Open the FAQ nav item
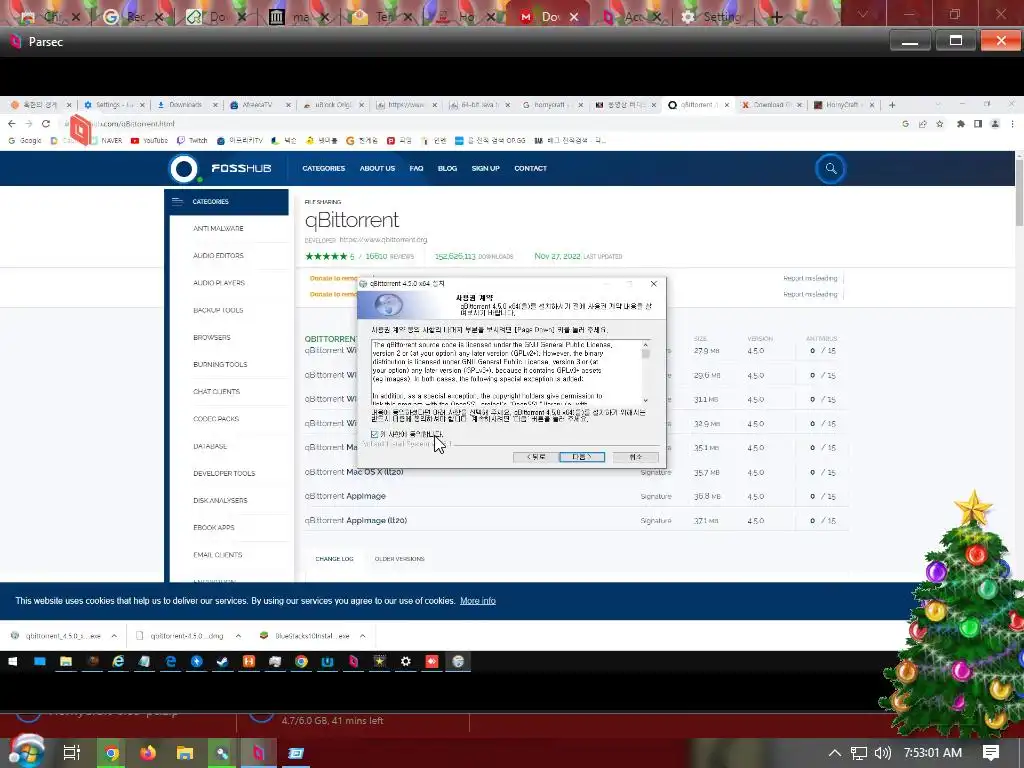 click(x=416, y=168)
